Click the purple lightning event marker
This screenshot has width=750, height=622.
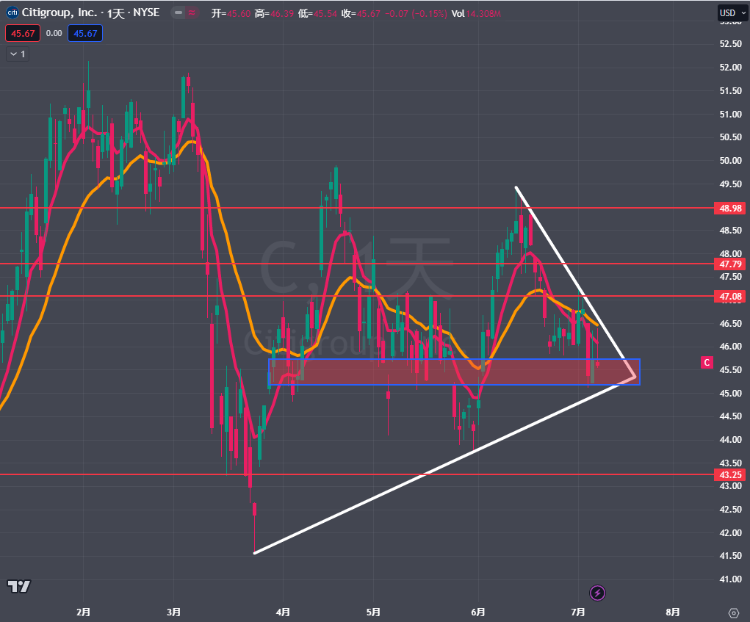click(x=598, y=593)
